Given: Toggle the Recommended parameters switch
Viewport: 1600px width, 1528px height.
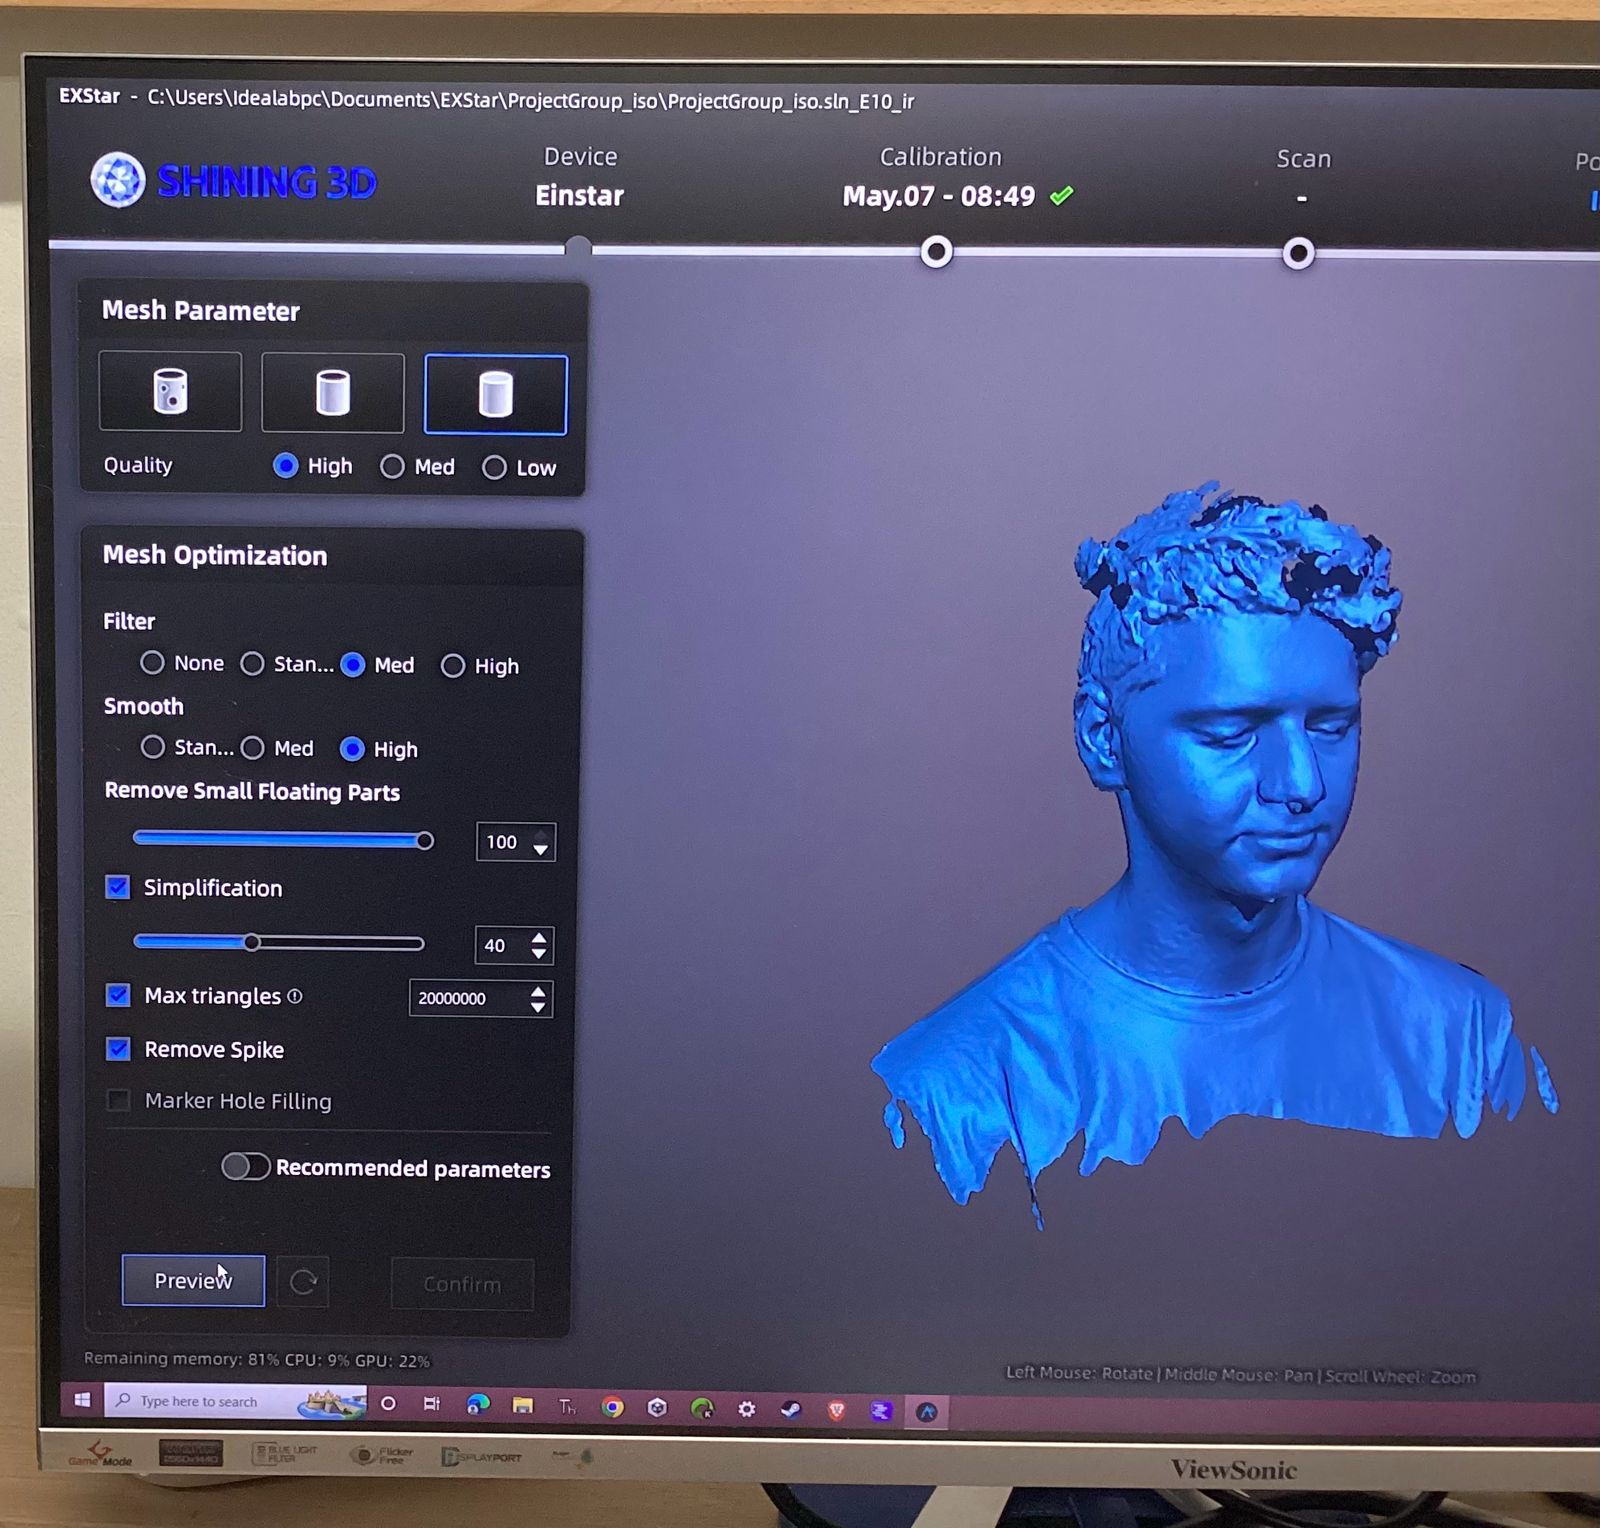Looking at the screenshot, I should pyautogui.click(x=245, y=1167).
